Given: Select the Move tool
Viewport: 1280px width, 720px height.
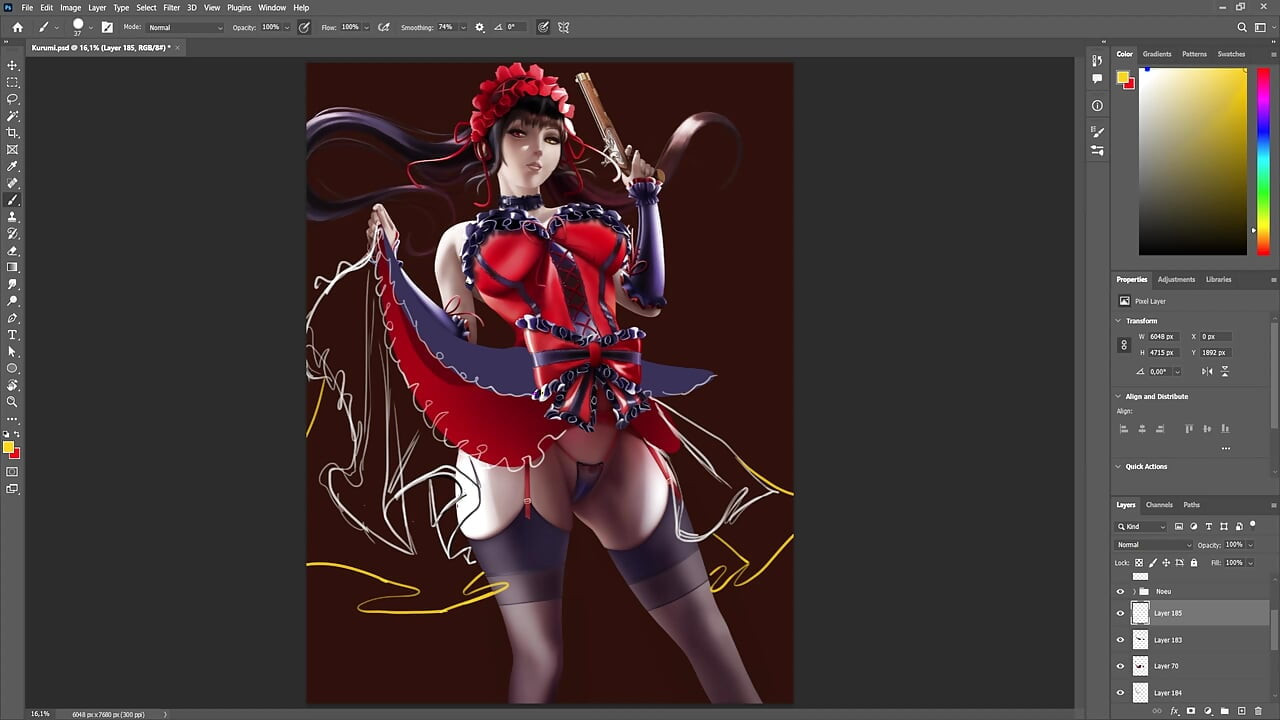Looking at the screenshot, I should click(x=13, y=65).
